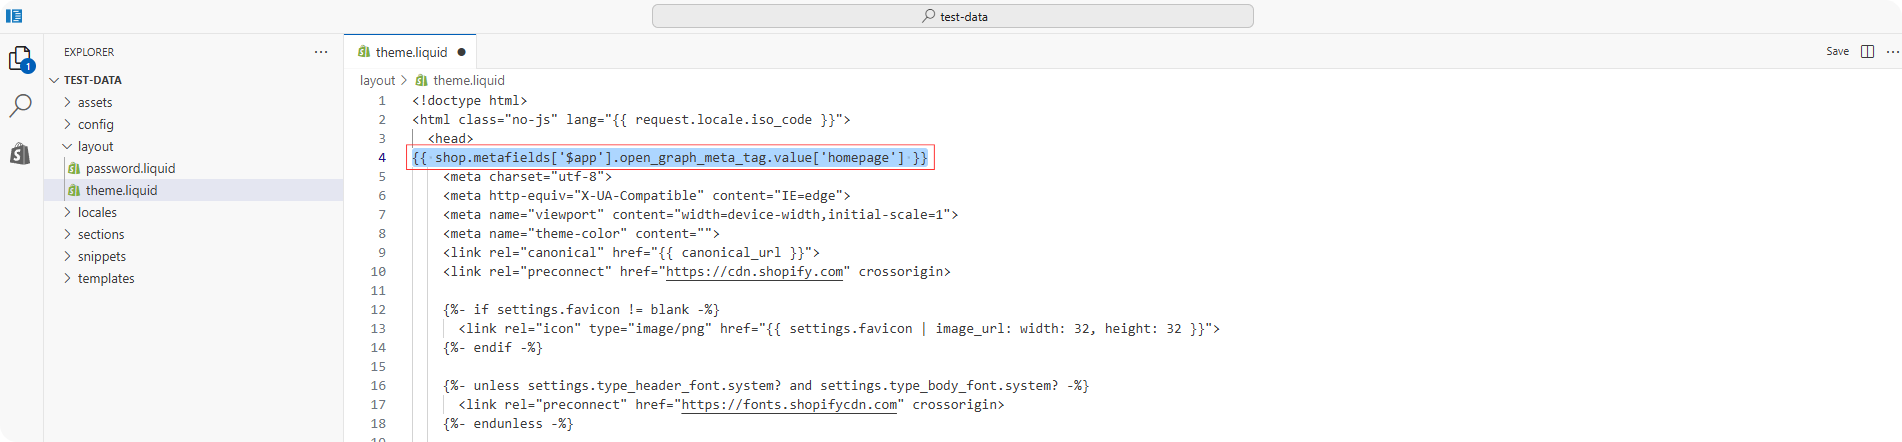Toggle primary sidebar icon at top-left
Image resolution: width=1902 pixels, height=442 pixels.
click(14, 16)
